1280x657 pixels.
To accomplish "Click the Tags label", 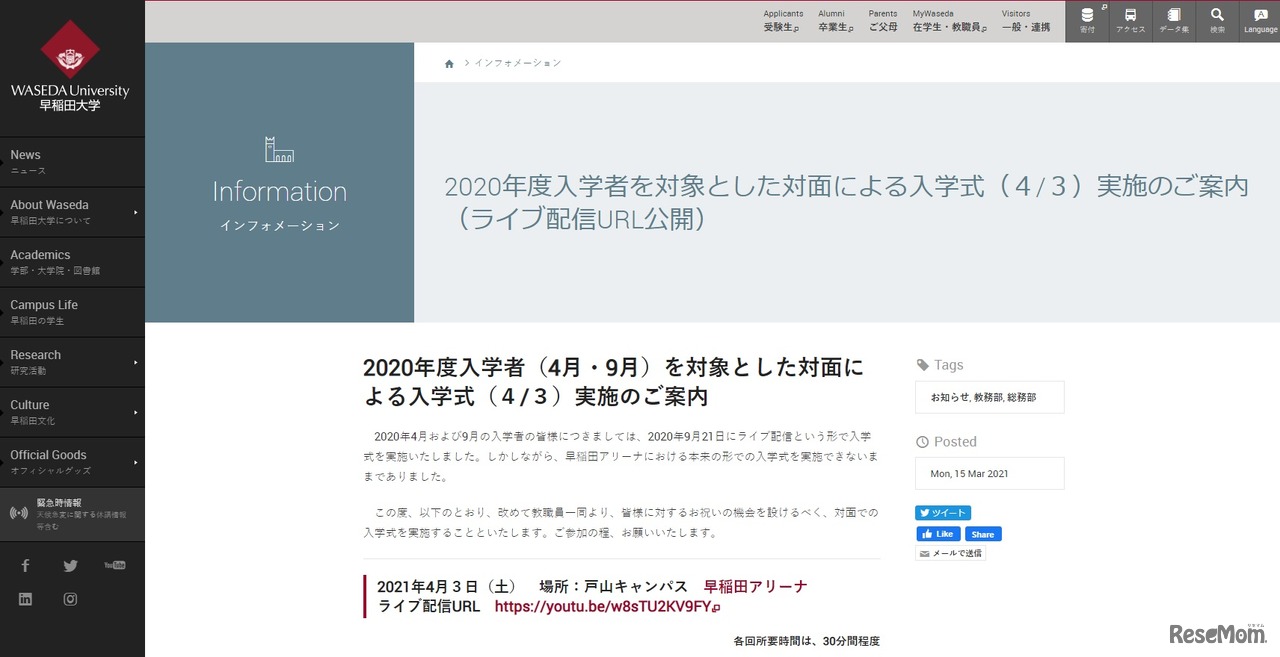I will tap(948, 366).
